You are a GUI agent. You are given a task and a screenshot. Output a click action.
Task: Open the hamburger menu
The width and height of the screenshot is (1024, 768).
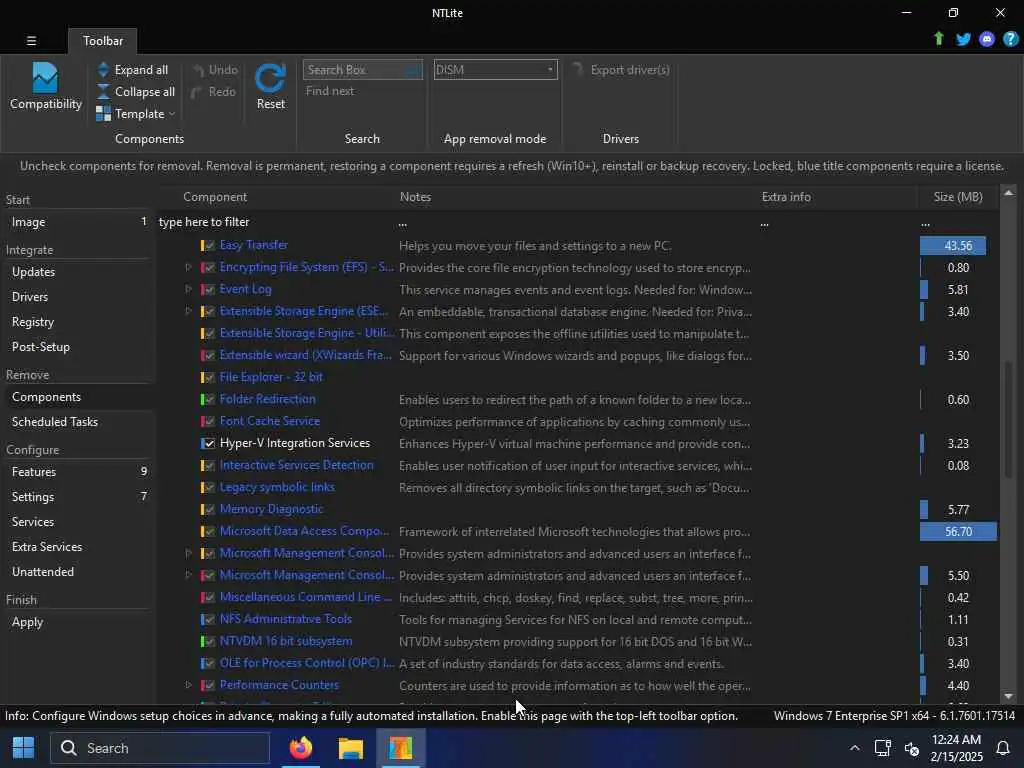coord(31,40)
